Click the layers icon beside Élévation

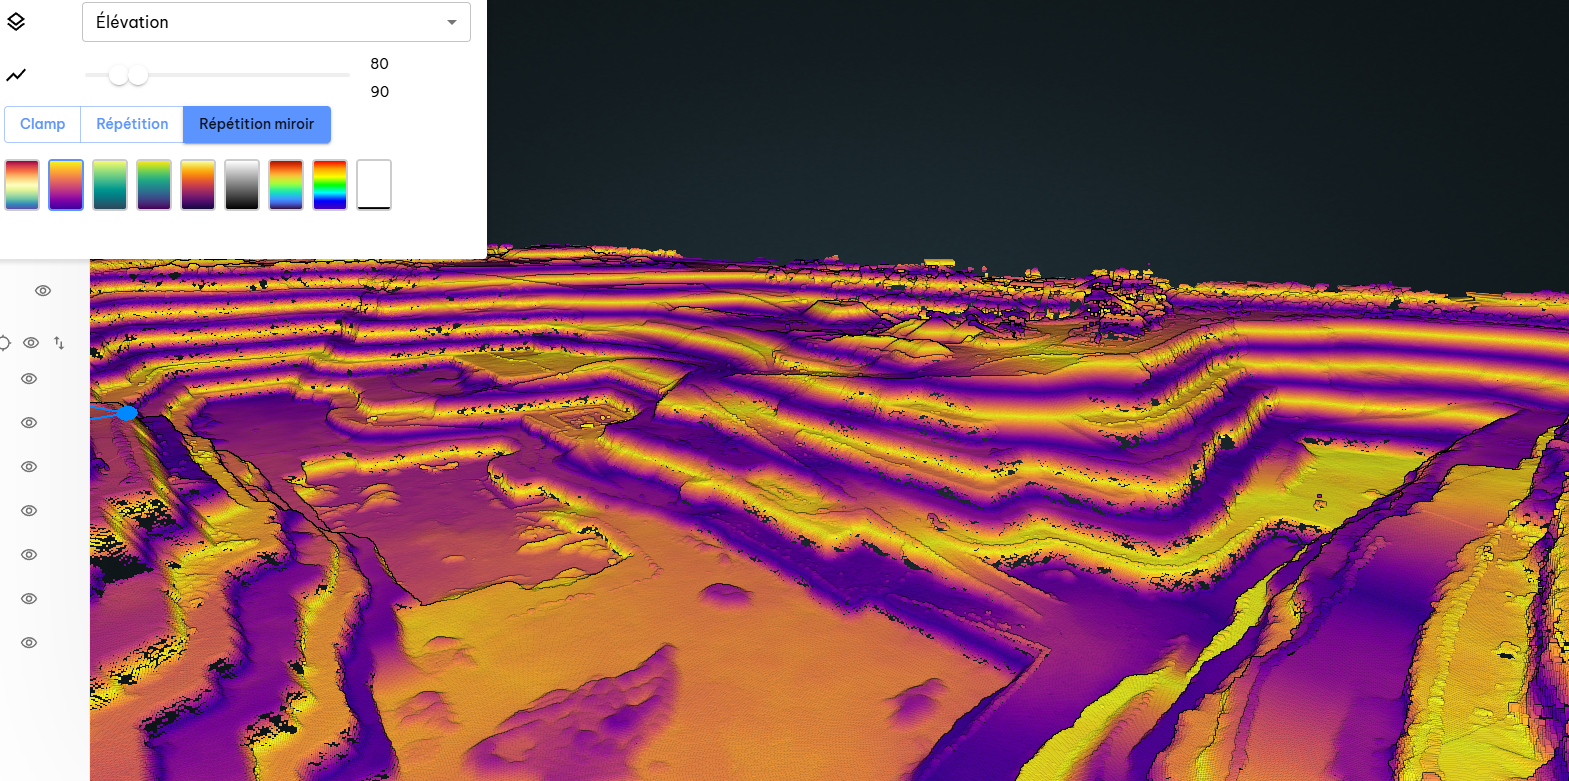coord(16,22)
